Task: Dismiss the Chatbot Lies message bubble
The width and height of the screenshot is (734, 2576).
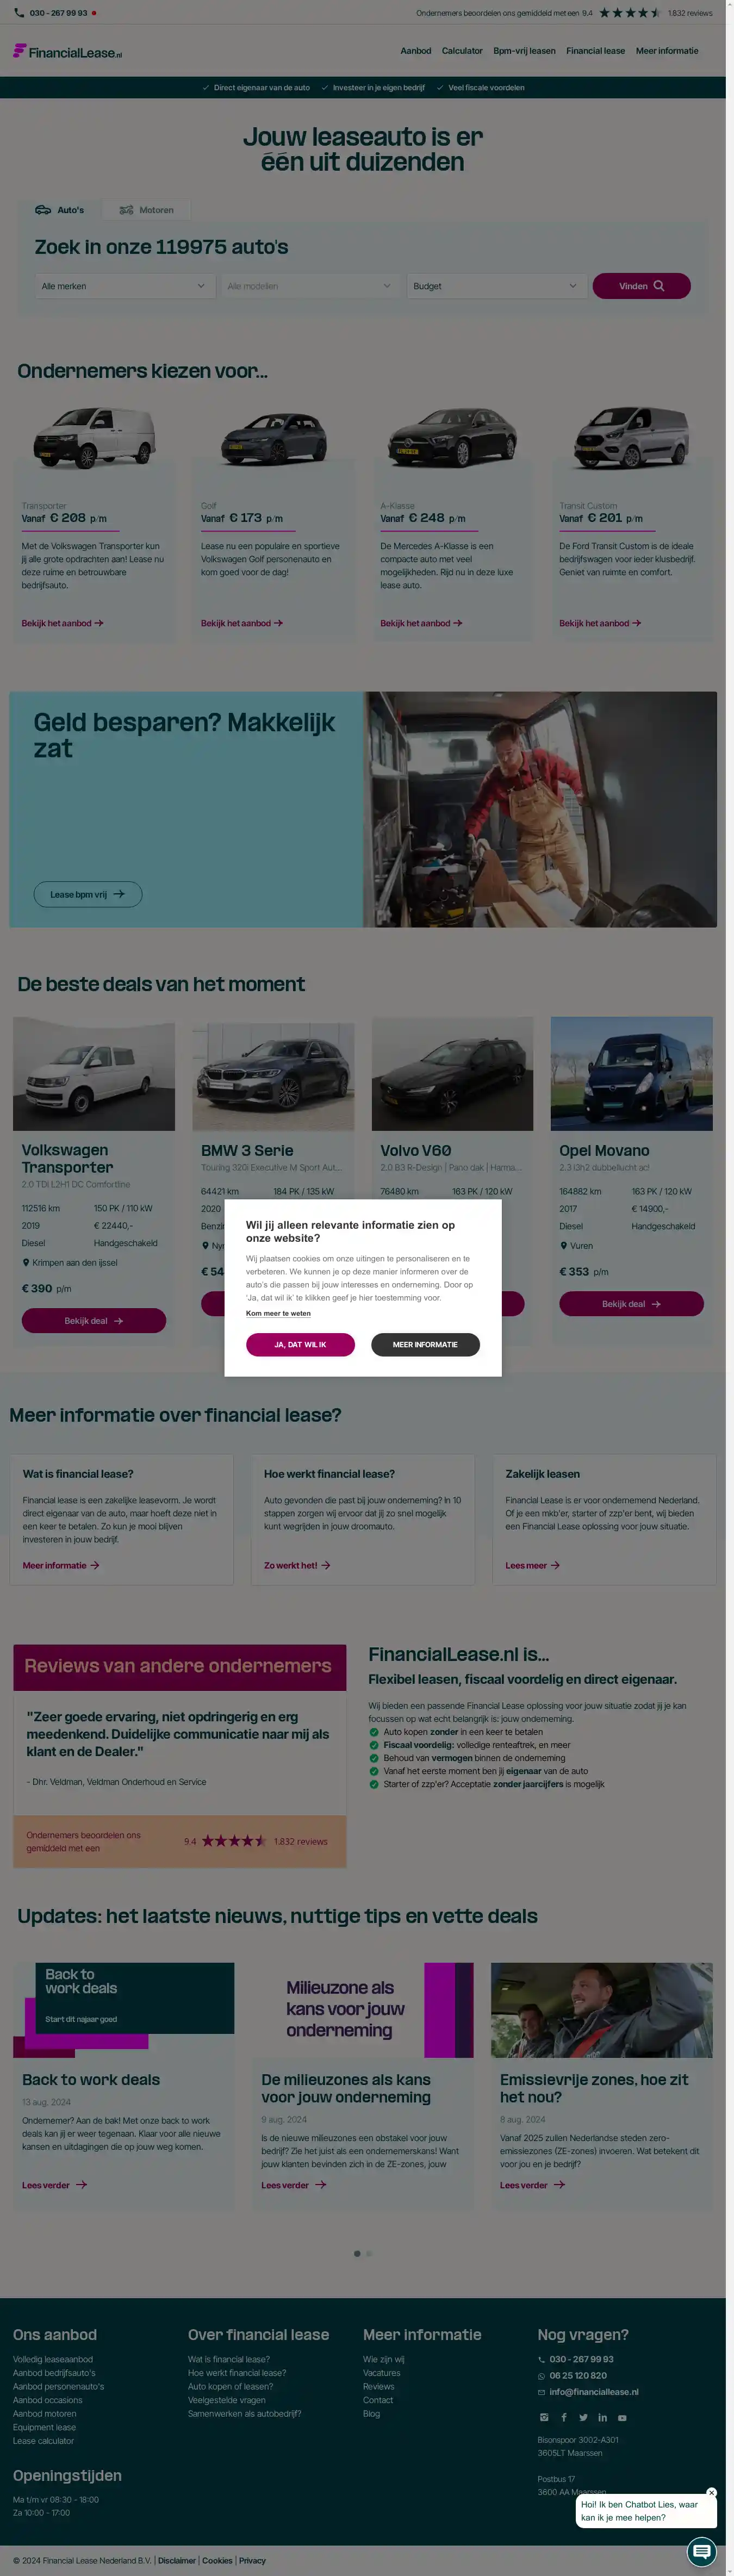Action: (711, 2492)
